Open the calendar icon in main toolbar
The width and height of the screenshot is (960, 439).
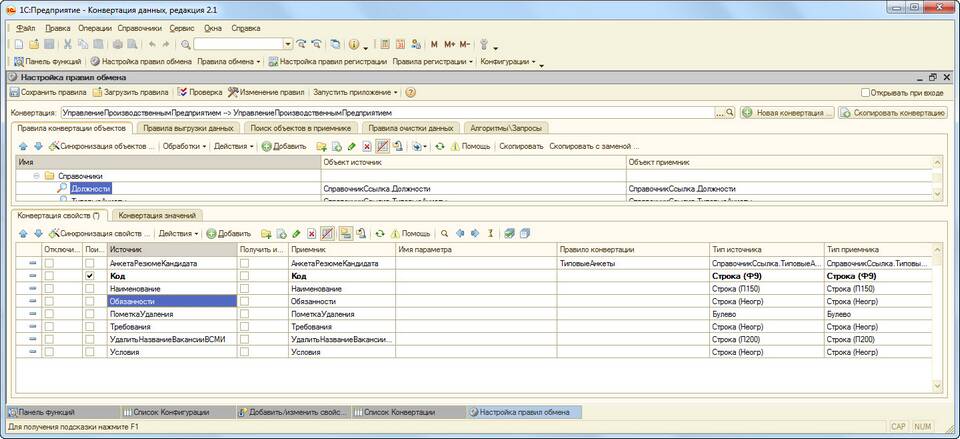pyautogui.click(x=400, y=44)
